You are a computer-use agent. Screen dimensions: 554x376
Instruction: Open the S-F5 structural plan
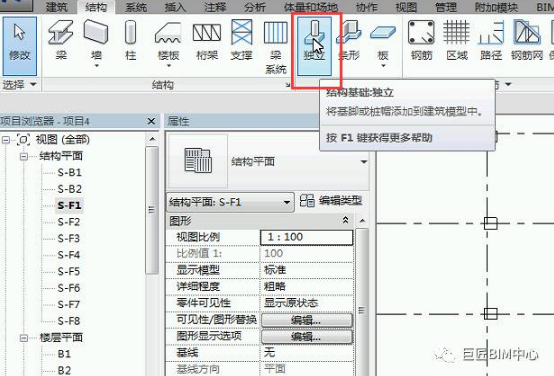tap(69, 271)
